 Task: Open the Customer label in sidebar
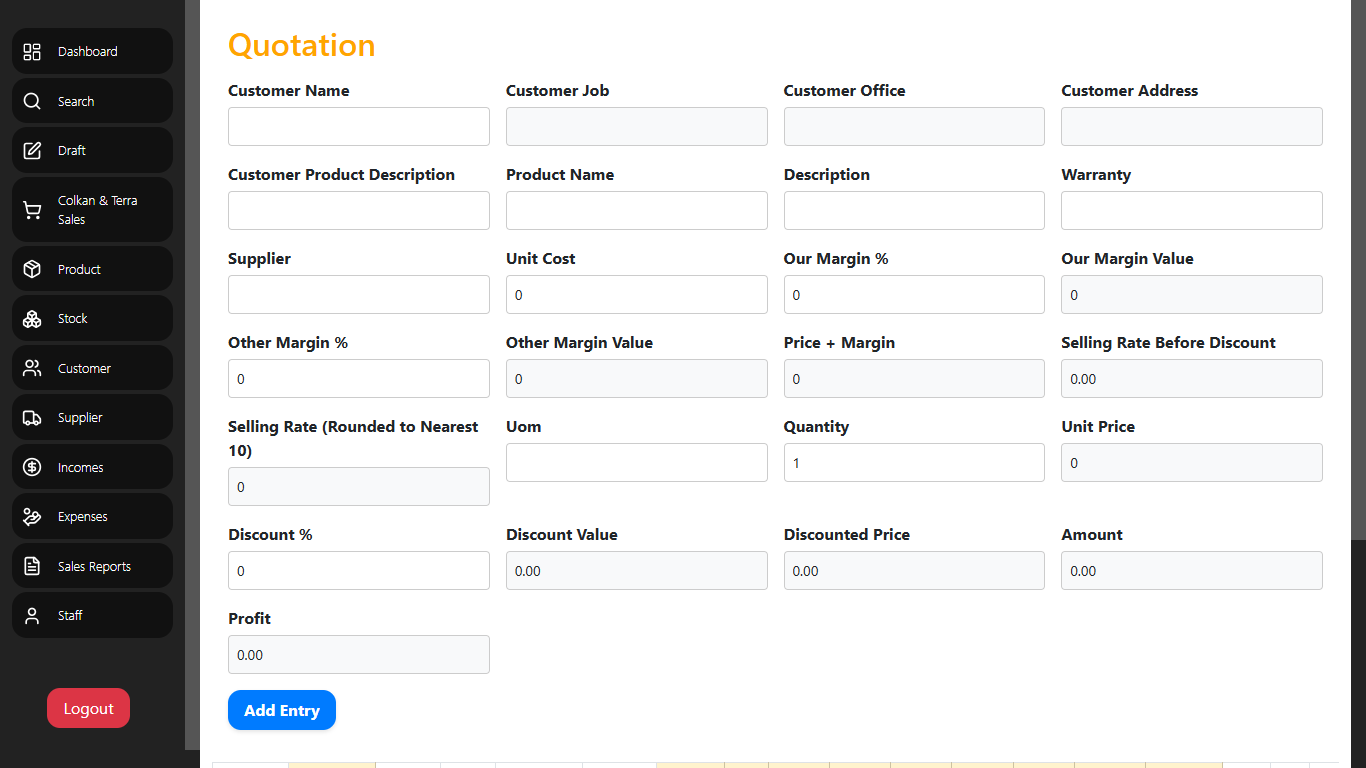coord(84,368)
